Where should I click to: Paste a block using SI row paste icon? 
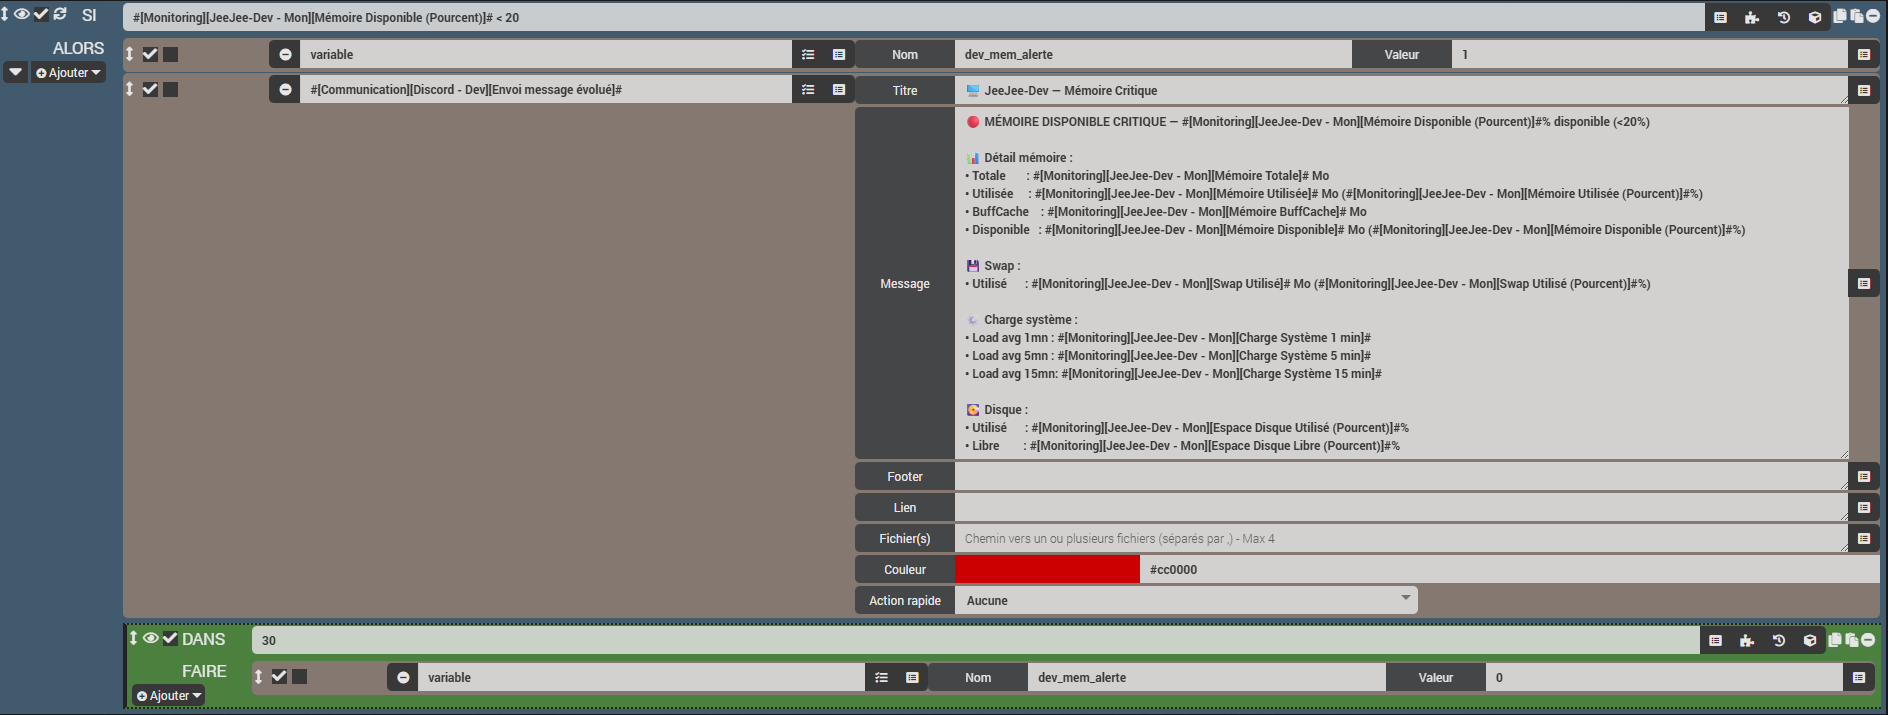tap(1856, 16)
